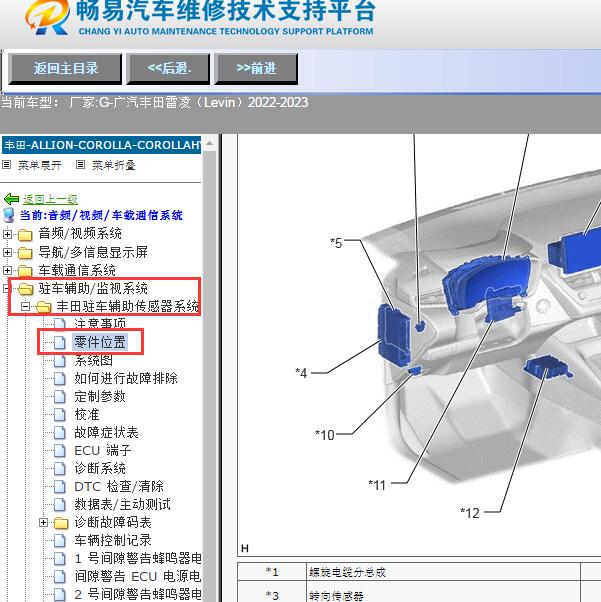Select the 音频/视频系统 tree item
The width and height of the screenshot is (601, 602).
80,233
